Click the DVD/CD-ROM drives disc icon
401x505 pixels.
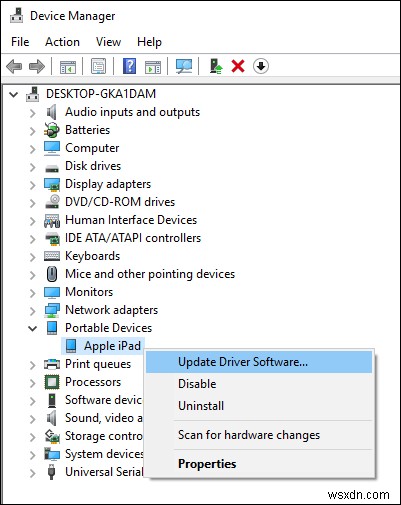[x=52, y=202]
